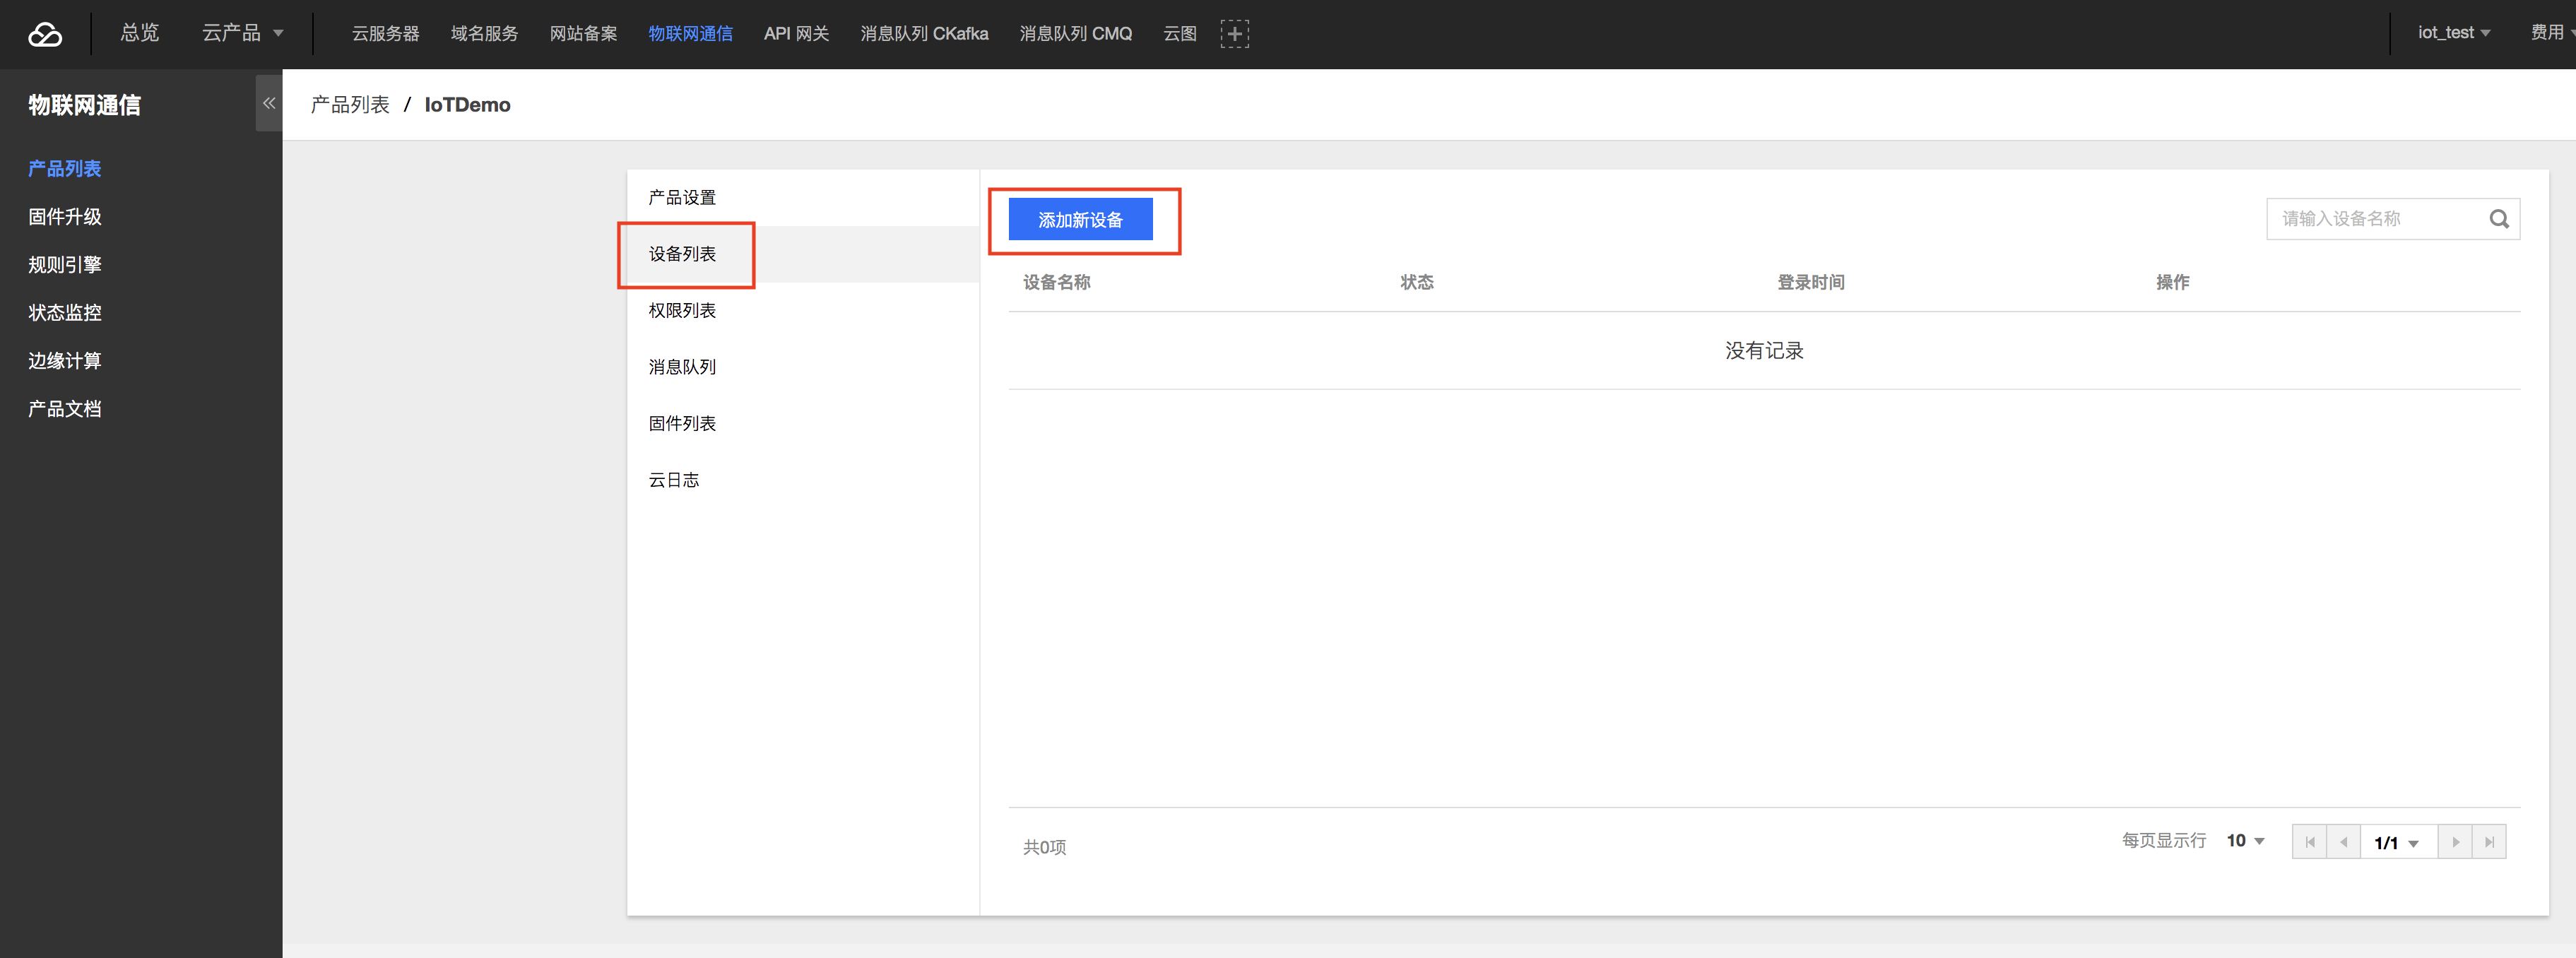Switch to the 设备列表 tab

click(803, 254)
